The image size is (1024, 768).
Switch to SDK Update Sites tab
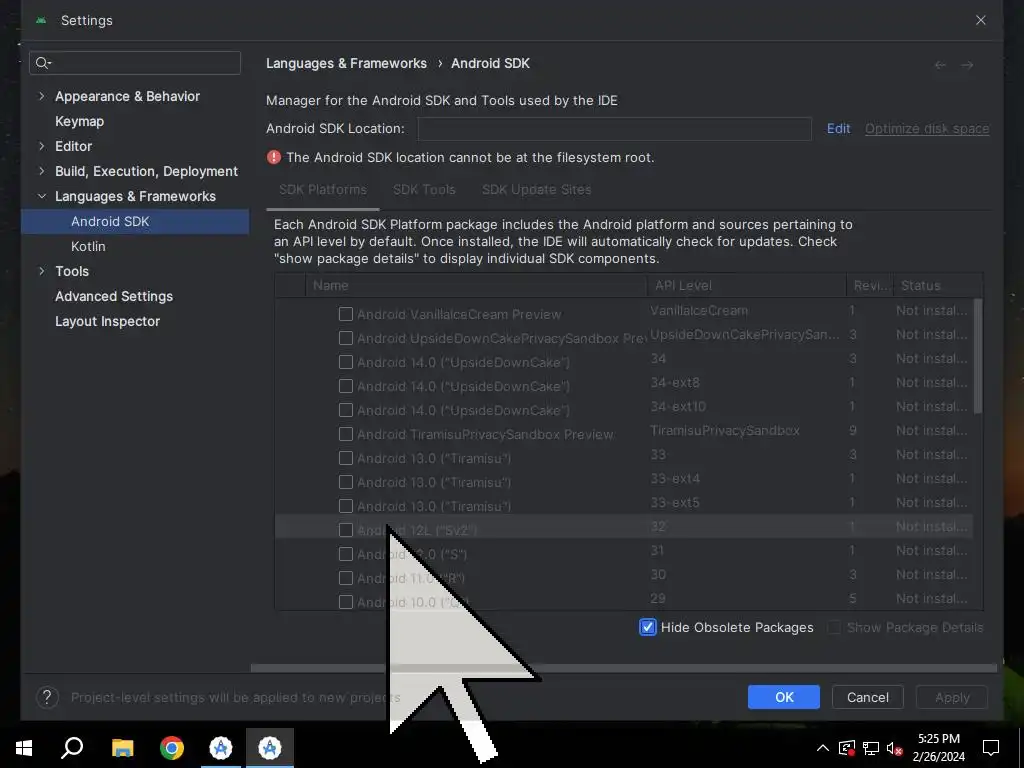[536, 190]
